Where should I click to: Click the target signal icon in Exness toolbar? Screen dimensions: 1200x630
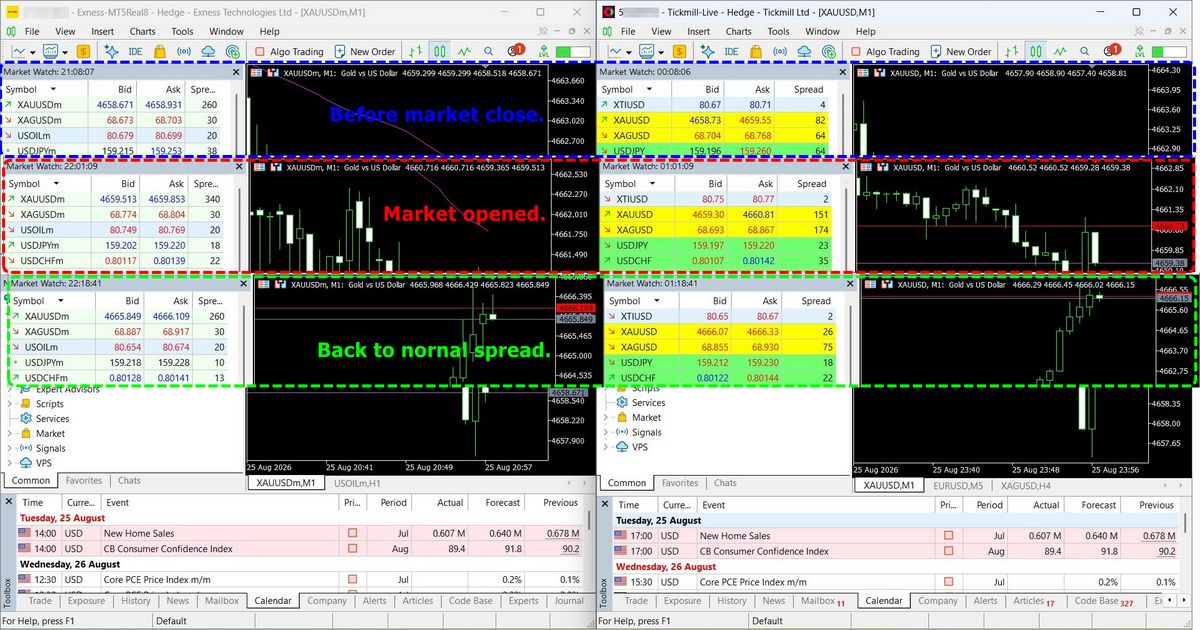233,51
